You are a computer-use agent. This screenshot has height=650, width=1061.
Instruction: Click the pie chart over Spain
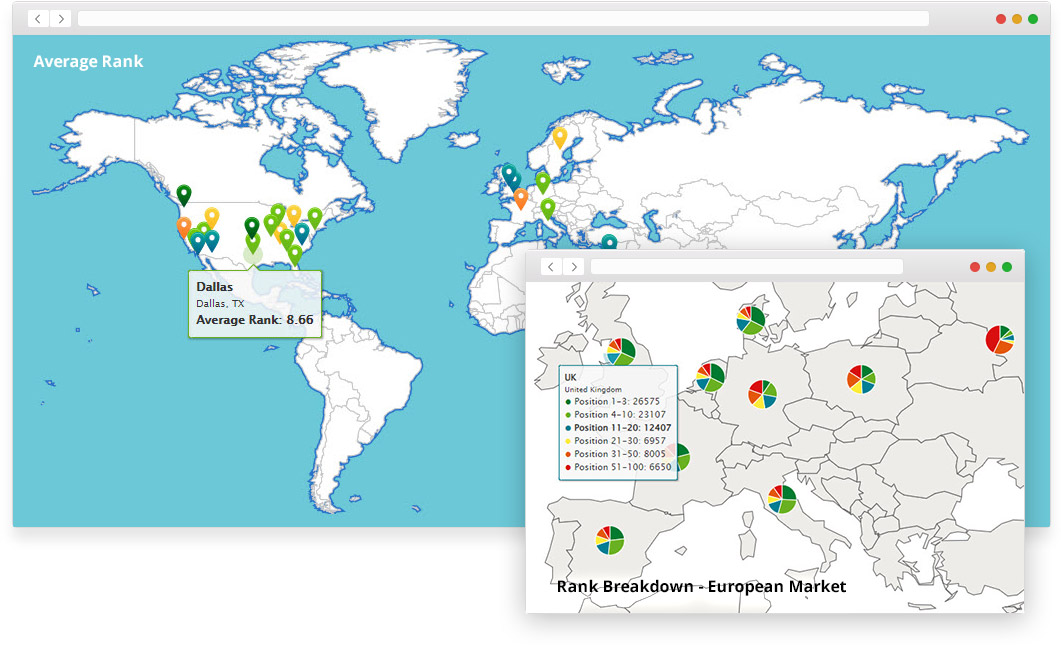(609, 540)
